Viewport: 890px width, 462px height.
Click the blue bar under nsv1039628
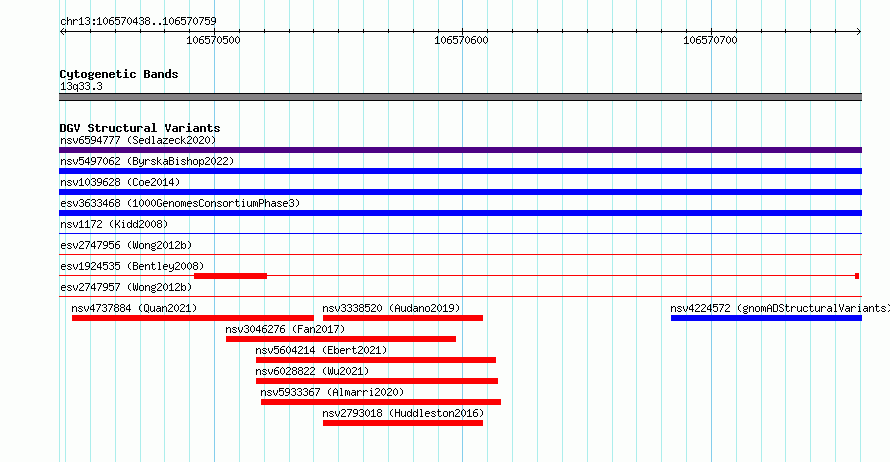tap(460, 192)
